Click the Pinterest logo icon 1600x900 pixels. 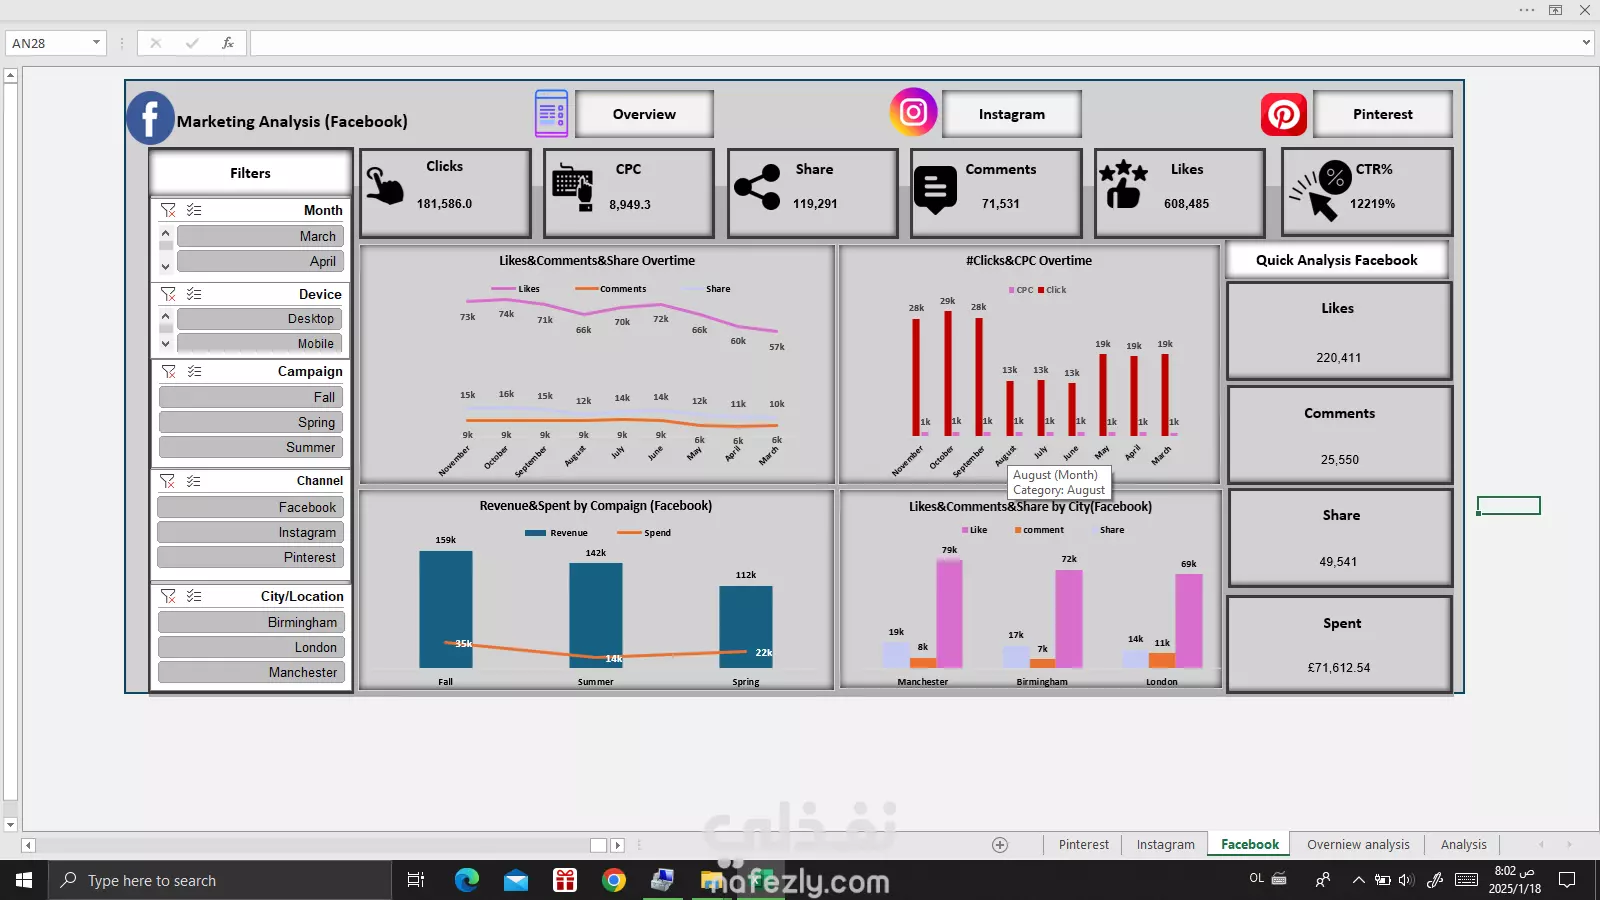pyautogui.click(x=1284, y=115)
